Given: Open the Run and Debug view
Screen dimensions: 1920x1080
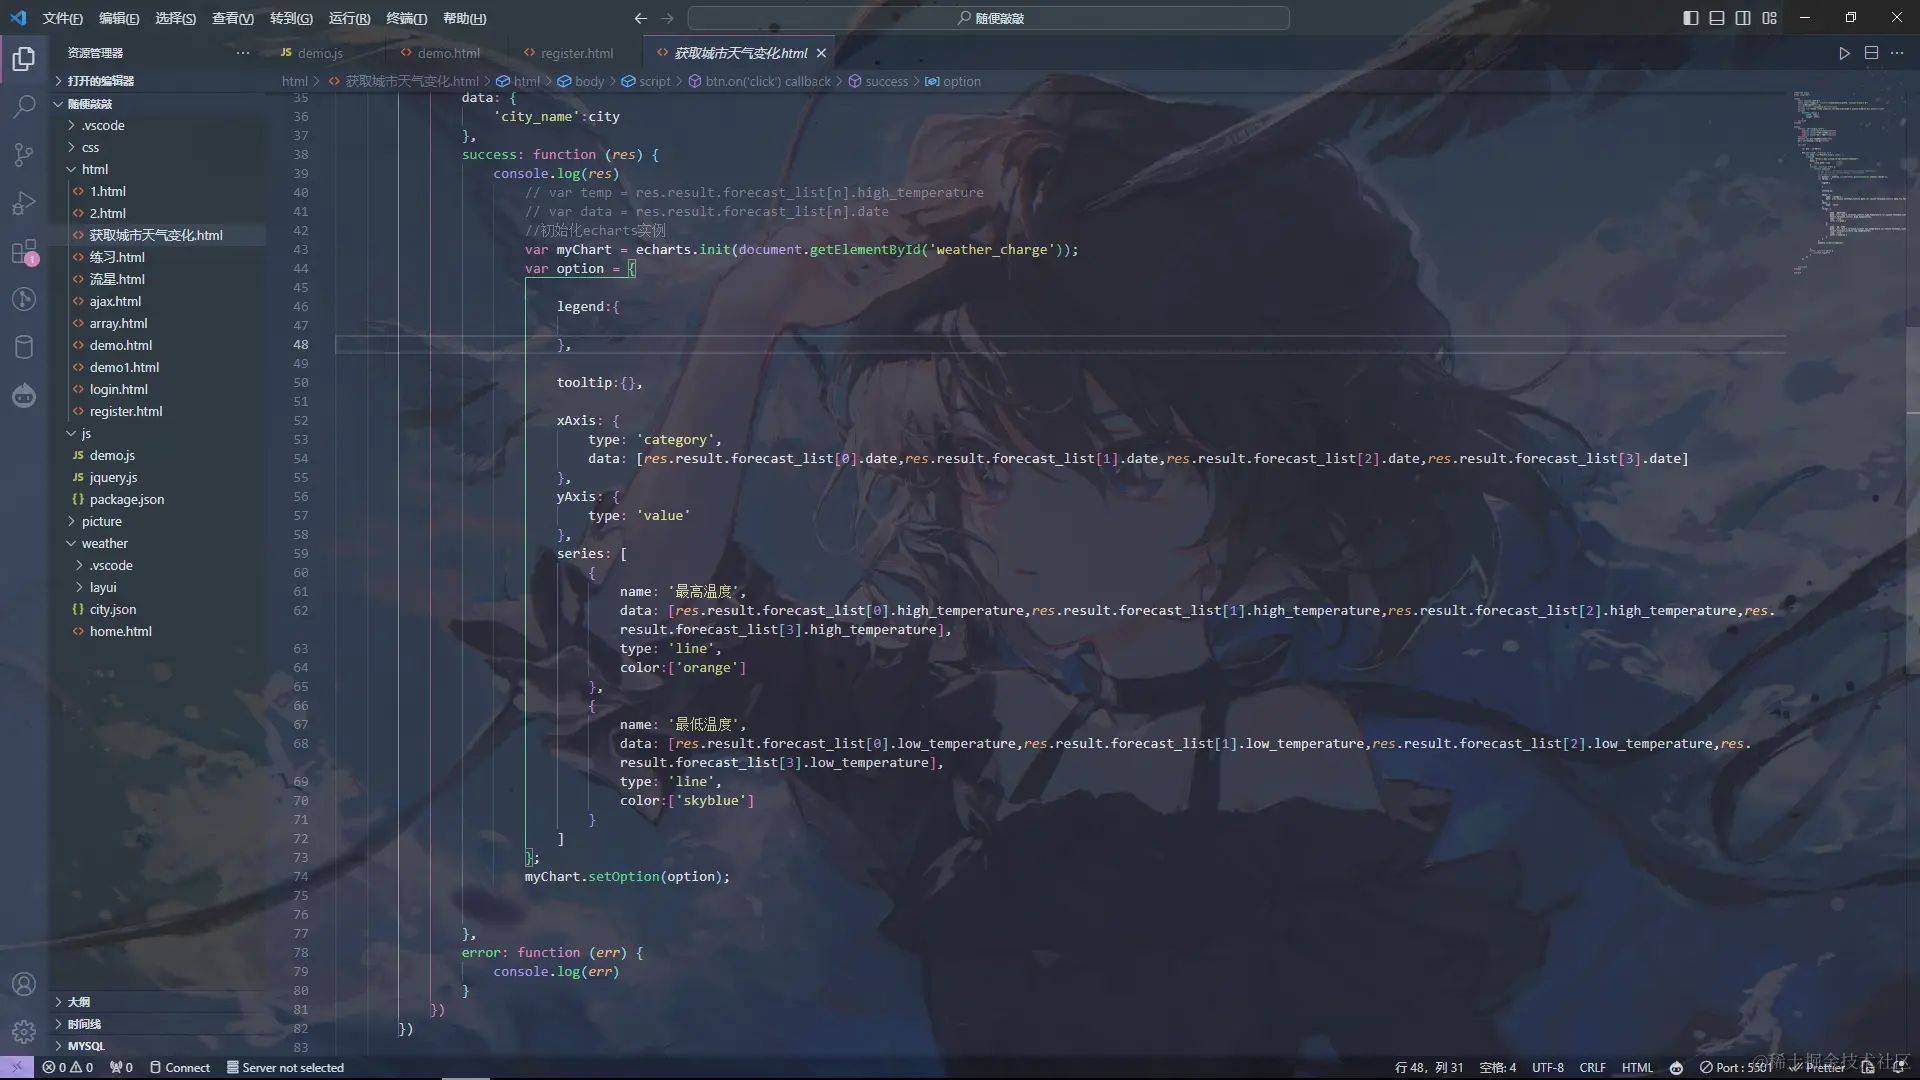Looking at the screenshot, I should (24, 203).
